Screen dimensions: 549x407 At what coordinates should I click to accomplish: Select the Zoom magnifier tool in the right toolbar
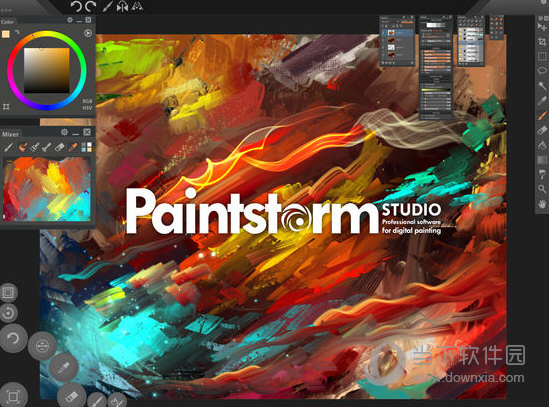tap(542, 189)
